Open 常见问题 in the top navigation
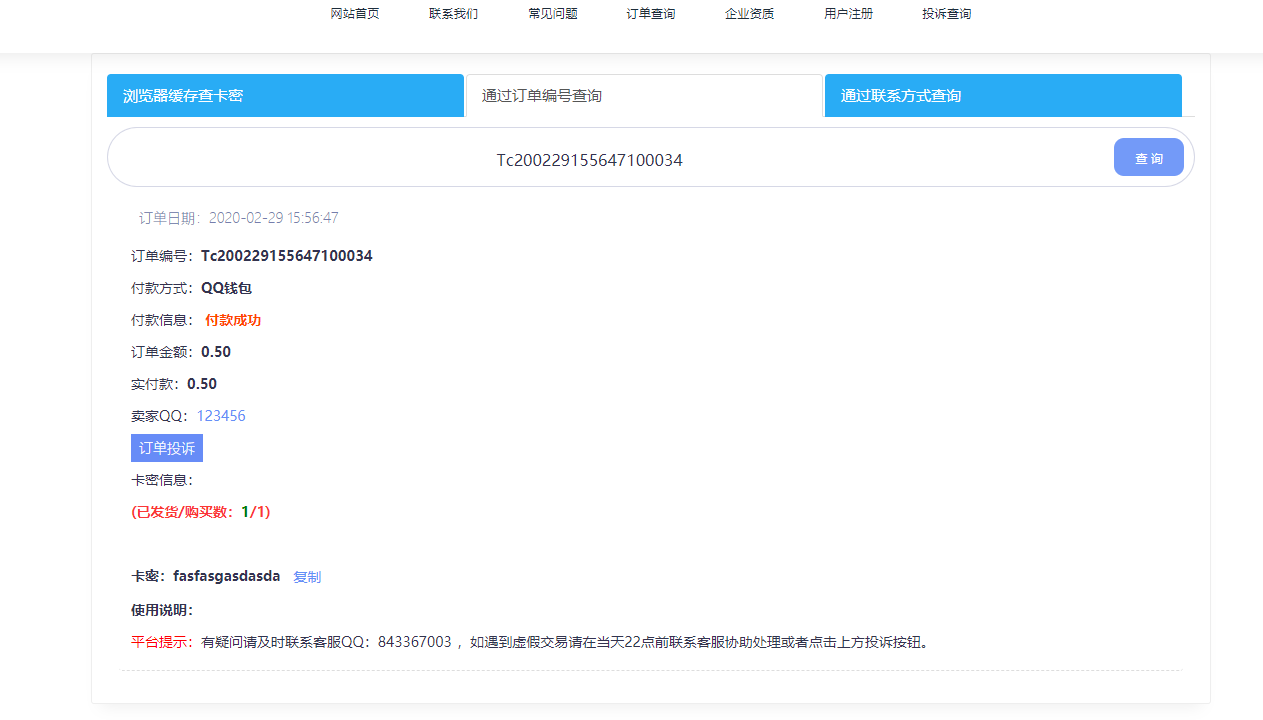Screen dimensions: 1263x720 (x=553, y=14)
